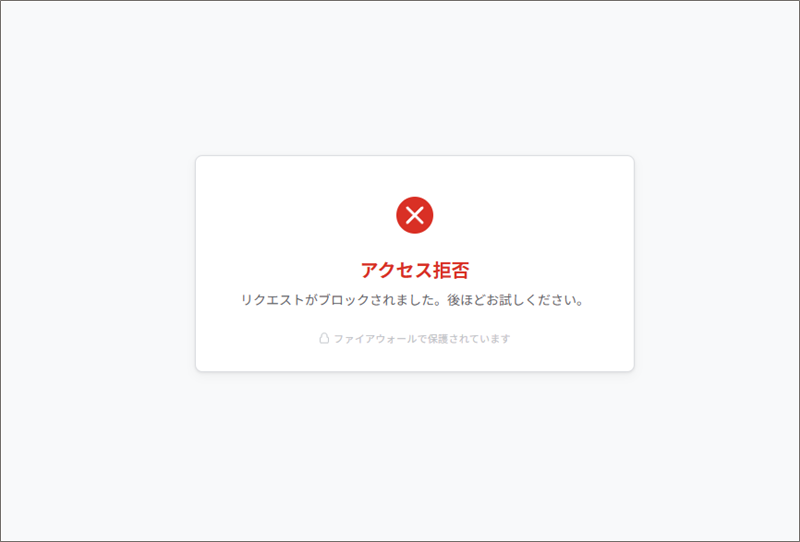Click the kanji 拒否 in the red heading

(451, 270)
